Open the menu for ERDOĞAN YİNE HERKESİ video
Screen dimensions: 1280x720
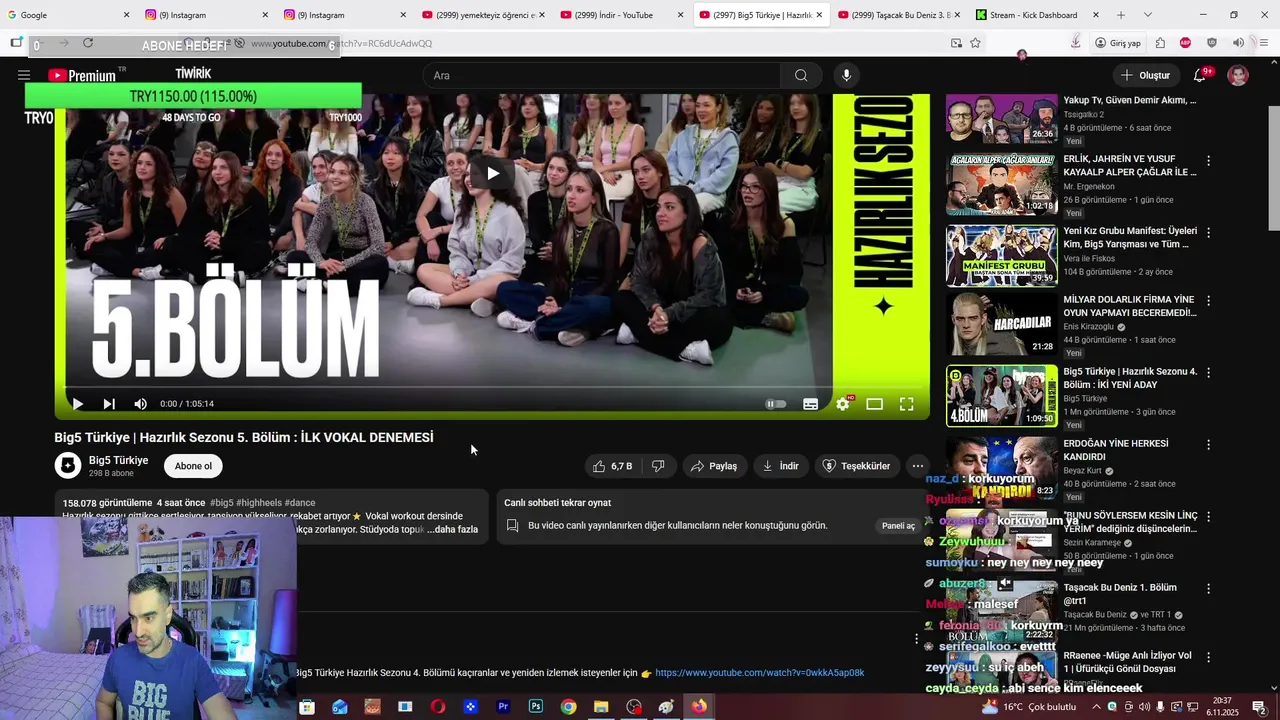(1208, 445)
